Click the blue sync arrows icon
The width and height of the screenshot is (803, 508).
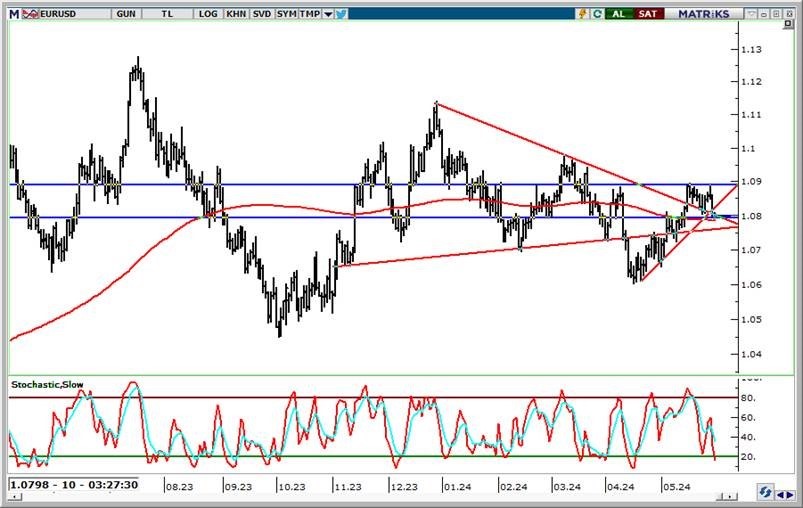(x=765, y=492)
